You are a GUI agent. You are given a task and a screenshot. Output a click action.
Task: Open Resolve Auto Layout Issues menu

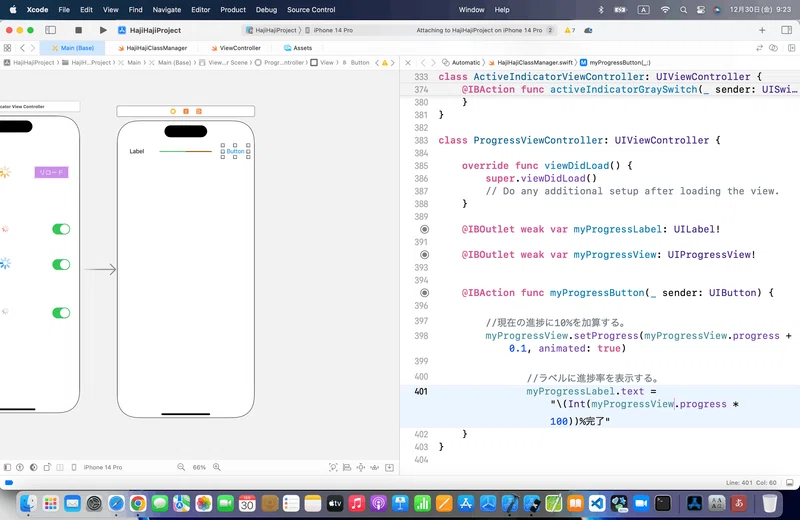click(x=374, y=467)
